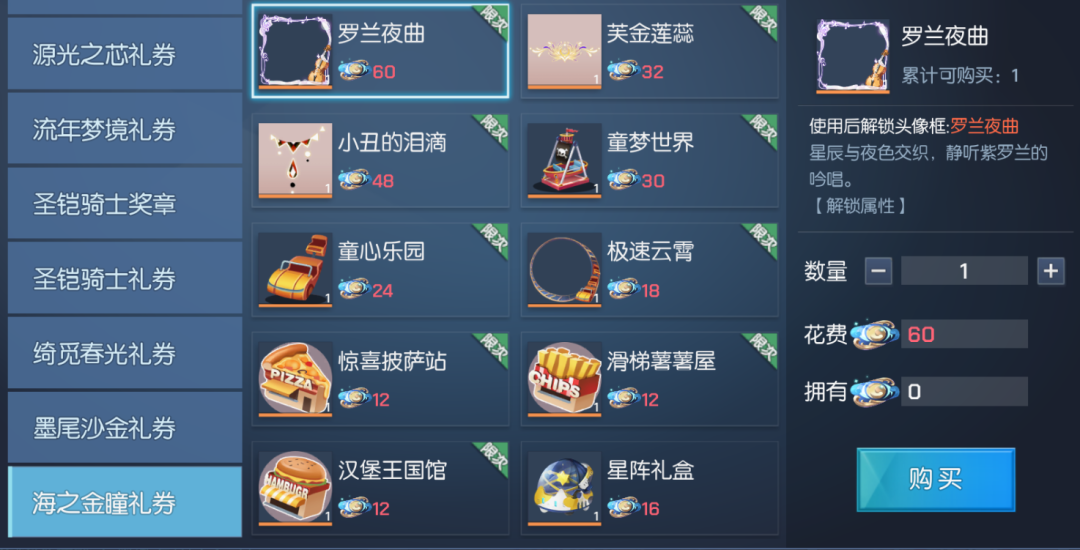Pick the 童梦世界 pirate ship icon
This screenshot has width=1080, height=550.
[564, 160]
